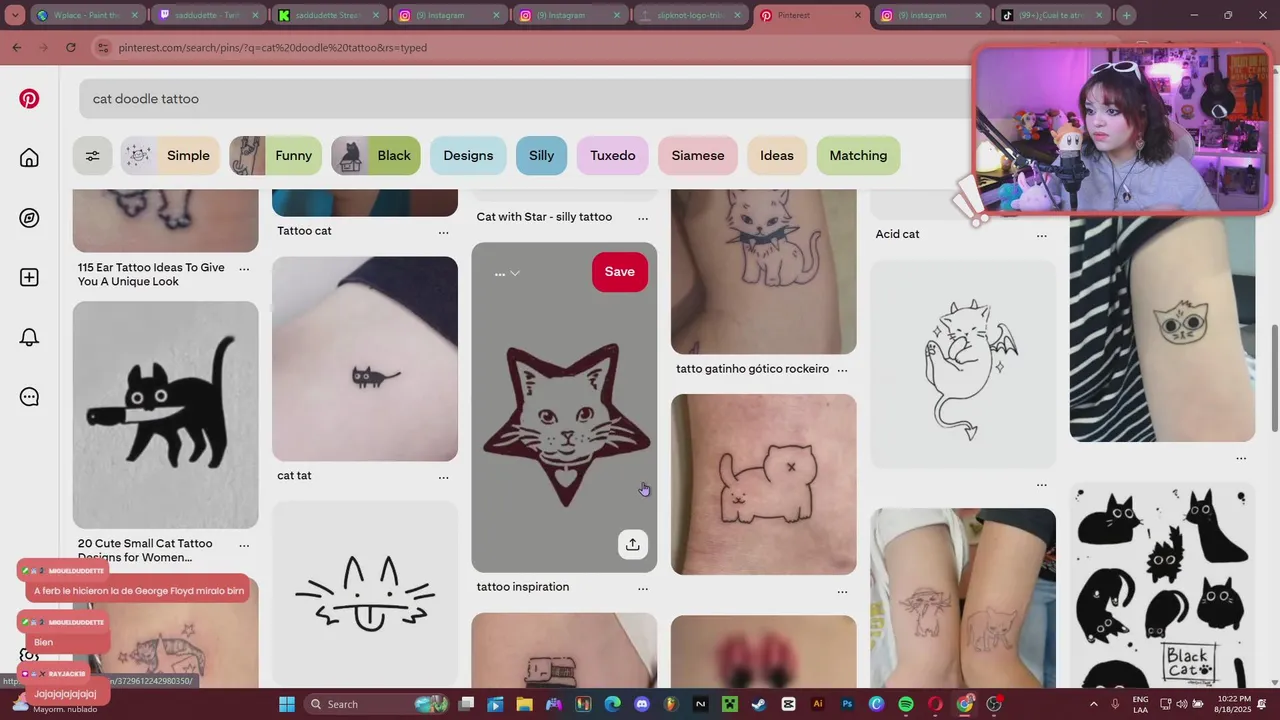Click the site information icon in address bar

[x=102, y=47]
